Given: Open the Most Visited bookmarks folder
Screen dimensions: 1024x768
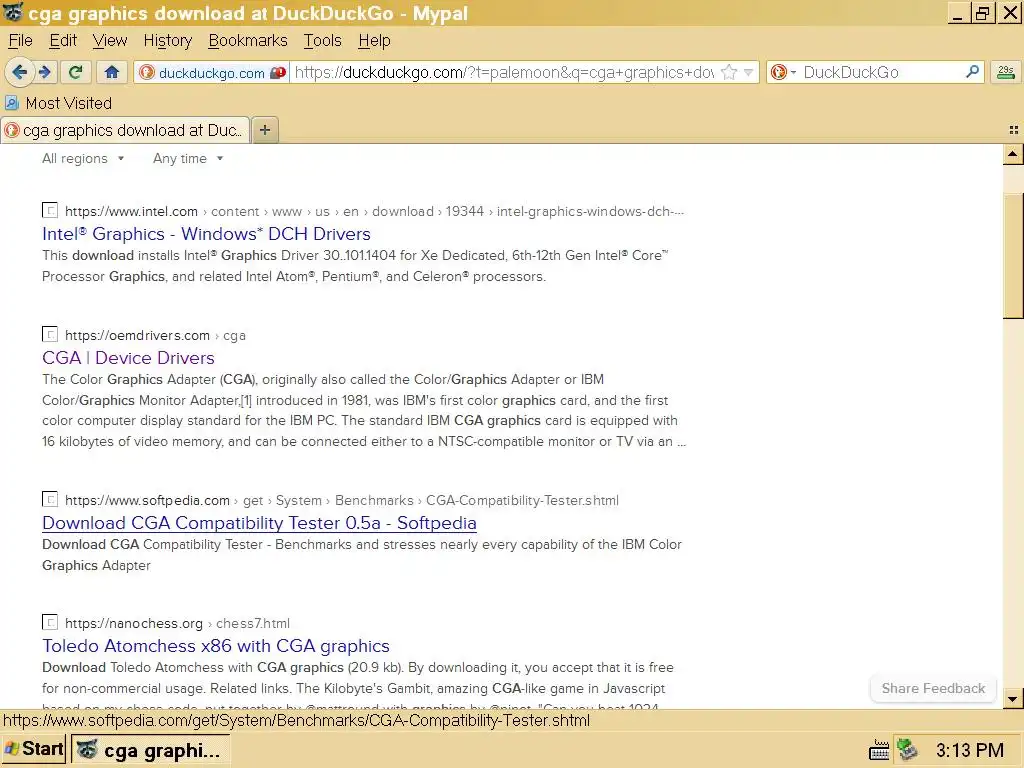Looking at the screenshot, I should tap(58, 103).
